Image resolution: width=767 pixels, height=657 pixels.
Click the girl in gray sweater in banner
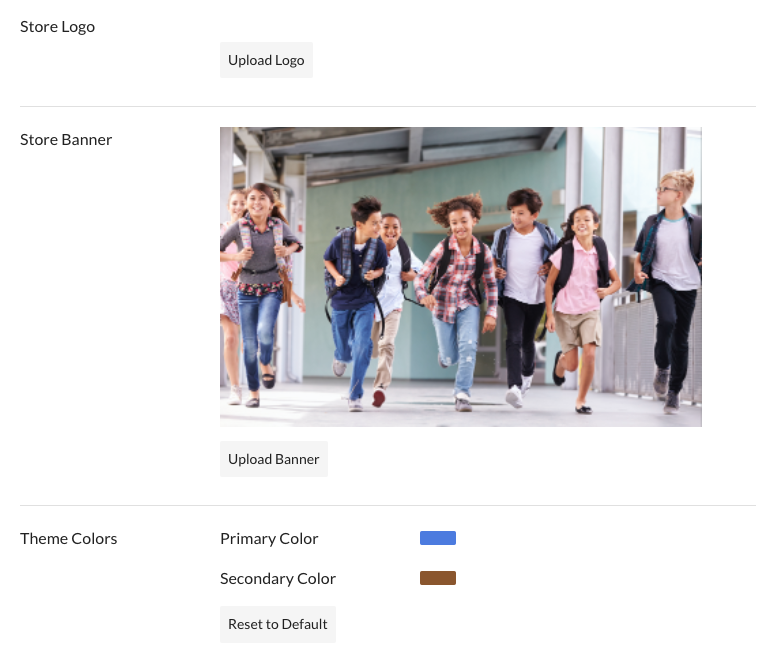[x=260, y=270]
